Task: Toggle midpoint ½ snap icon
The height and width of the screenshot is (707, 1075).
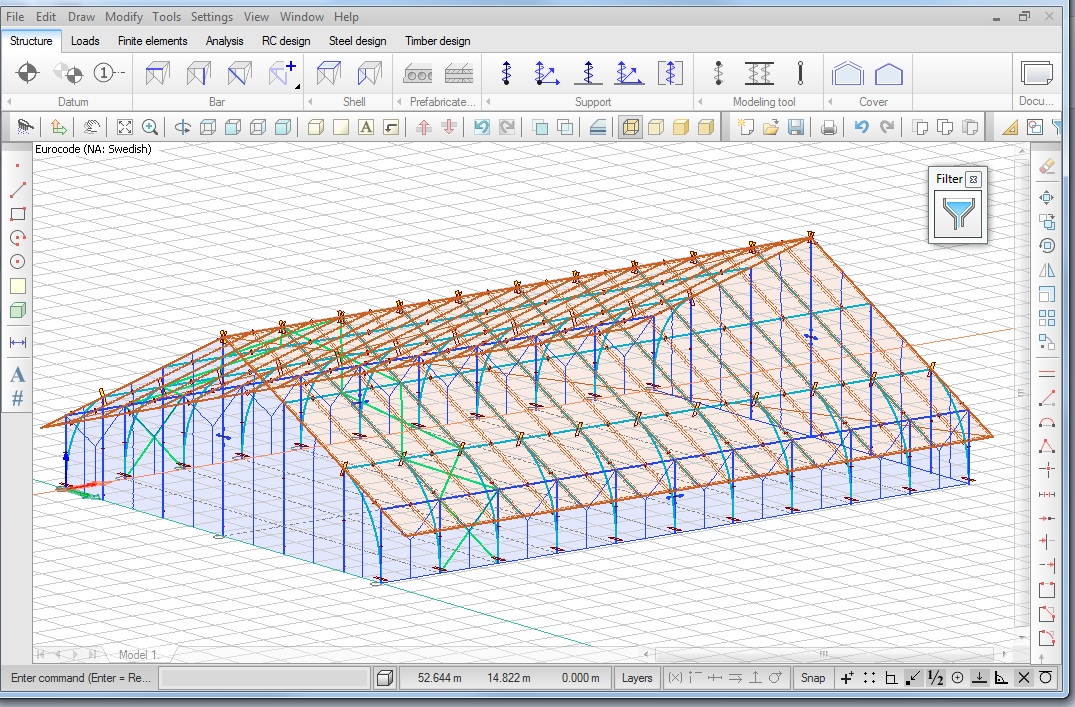Action: tap(935, 678)
